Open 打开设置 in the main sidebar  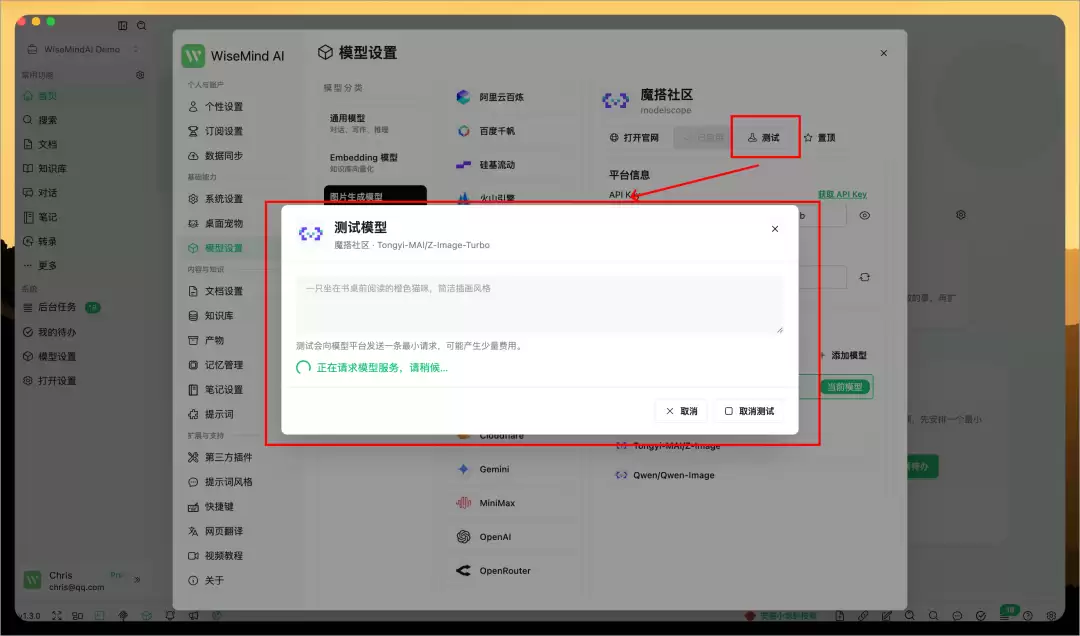click(x=85, y=381)
